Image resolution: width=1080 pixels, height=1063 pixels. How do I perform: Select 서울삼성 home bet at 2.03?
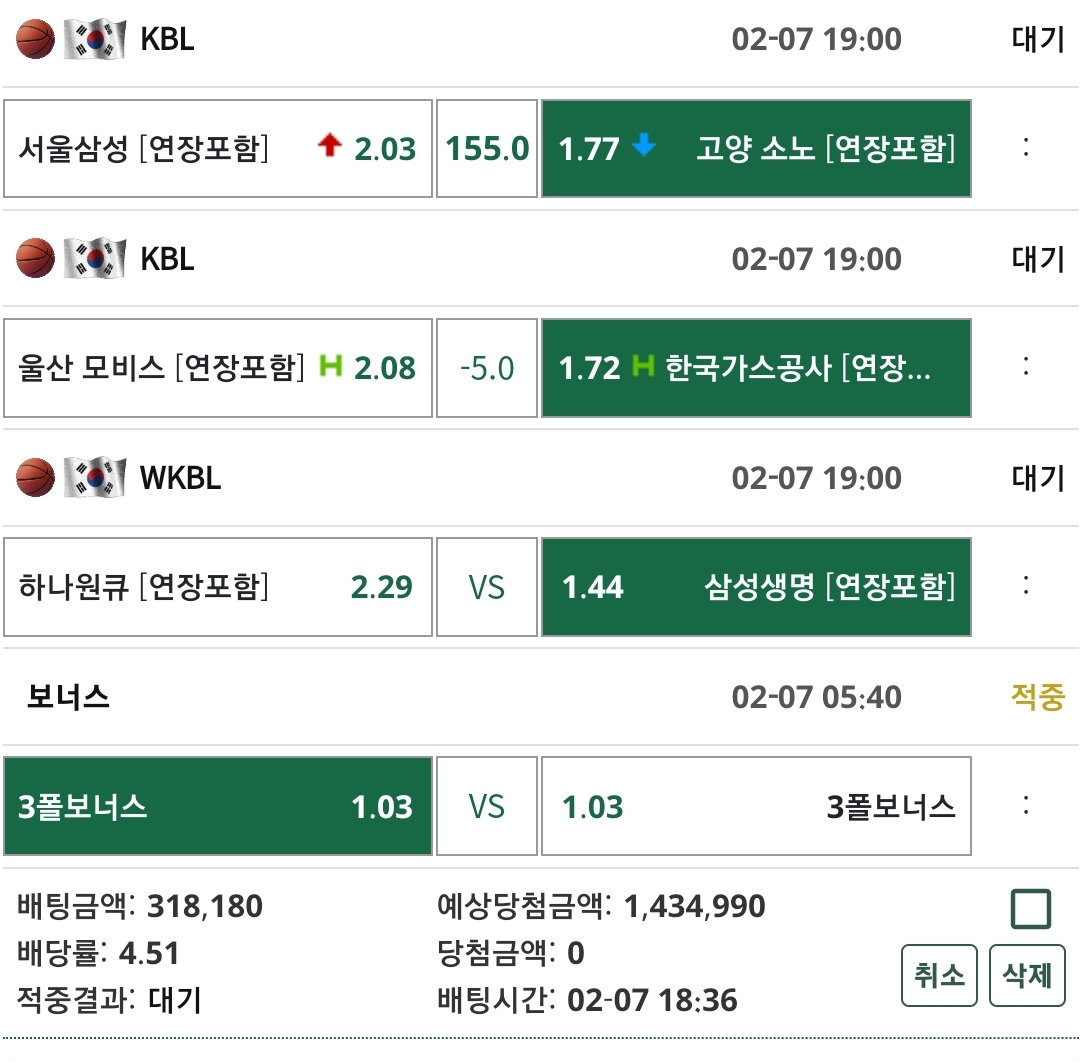(218, 148)
